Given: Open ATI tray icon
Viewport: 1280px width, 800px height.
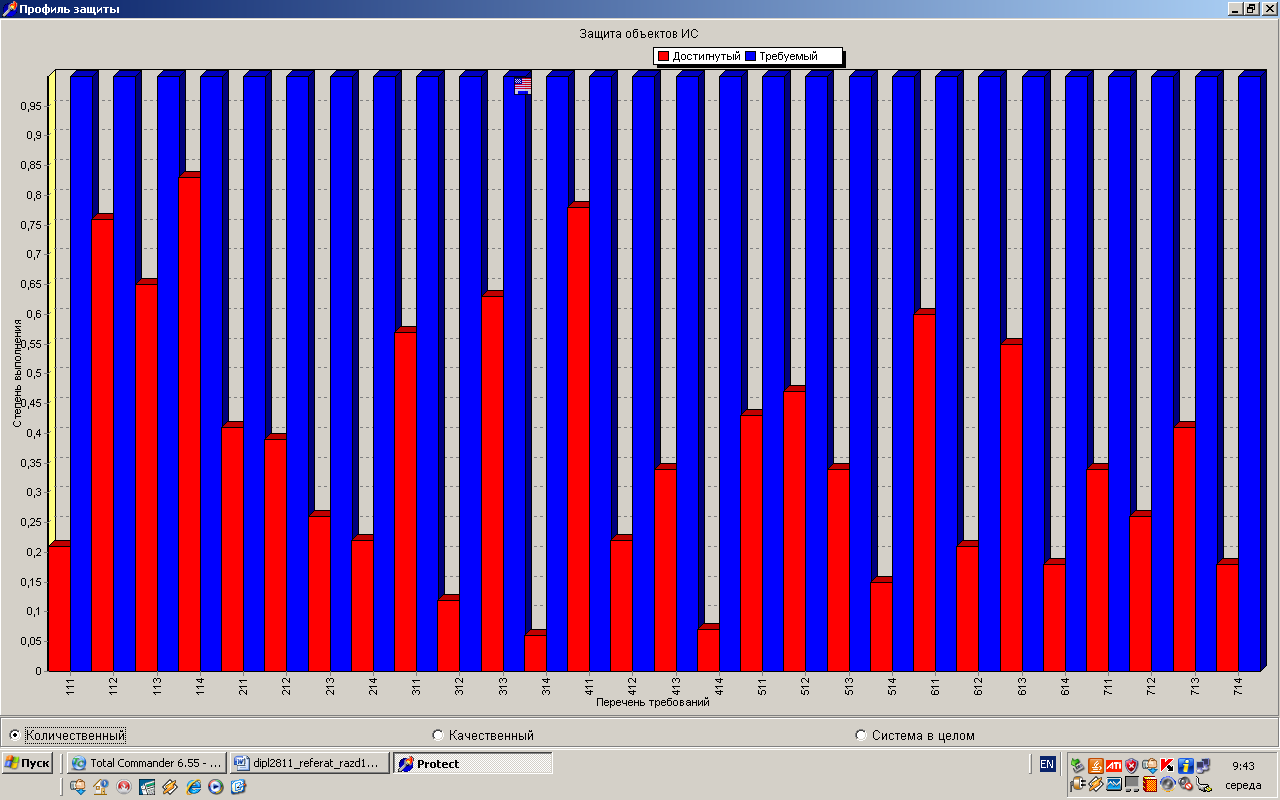Looking at the screenshot, I should [x=1113, y=765].
